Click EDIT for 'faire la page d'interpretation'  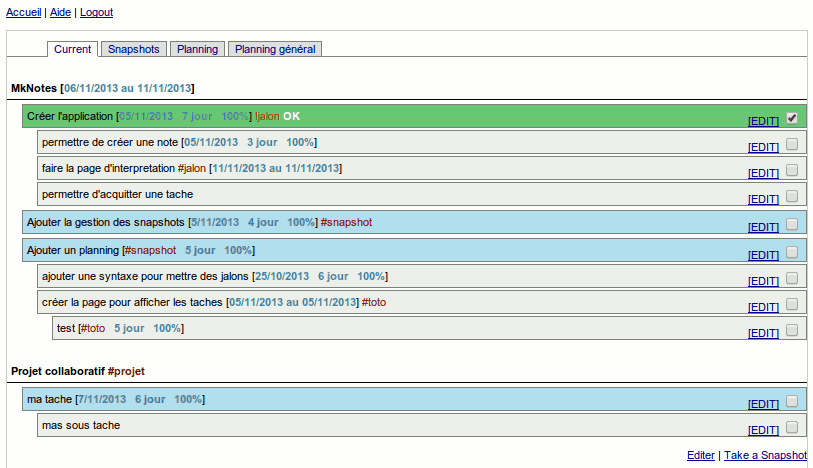coord(763,173)
